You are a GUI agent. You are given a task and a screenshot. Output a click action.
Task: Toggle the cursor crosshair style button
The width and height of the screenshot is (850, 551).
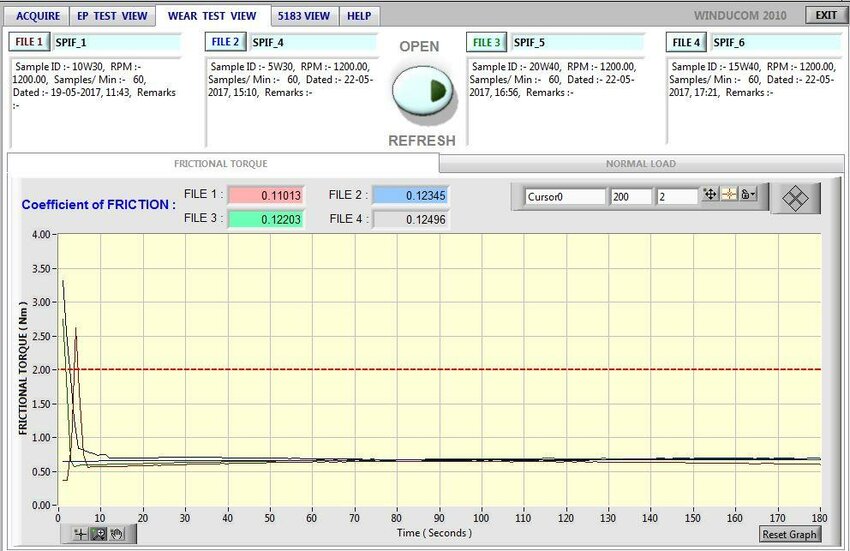coord(729,196)
